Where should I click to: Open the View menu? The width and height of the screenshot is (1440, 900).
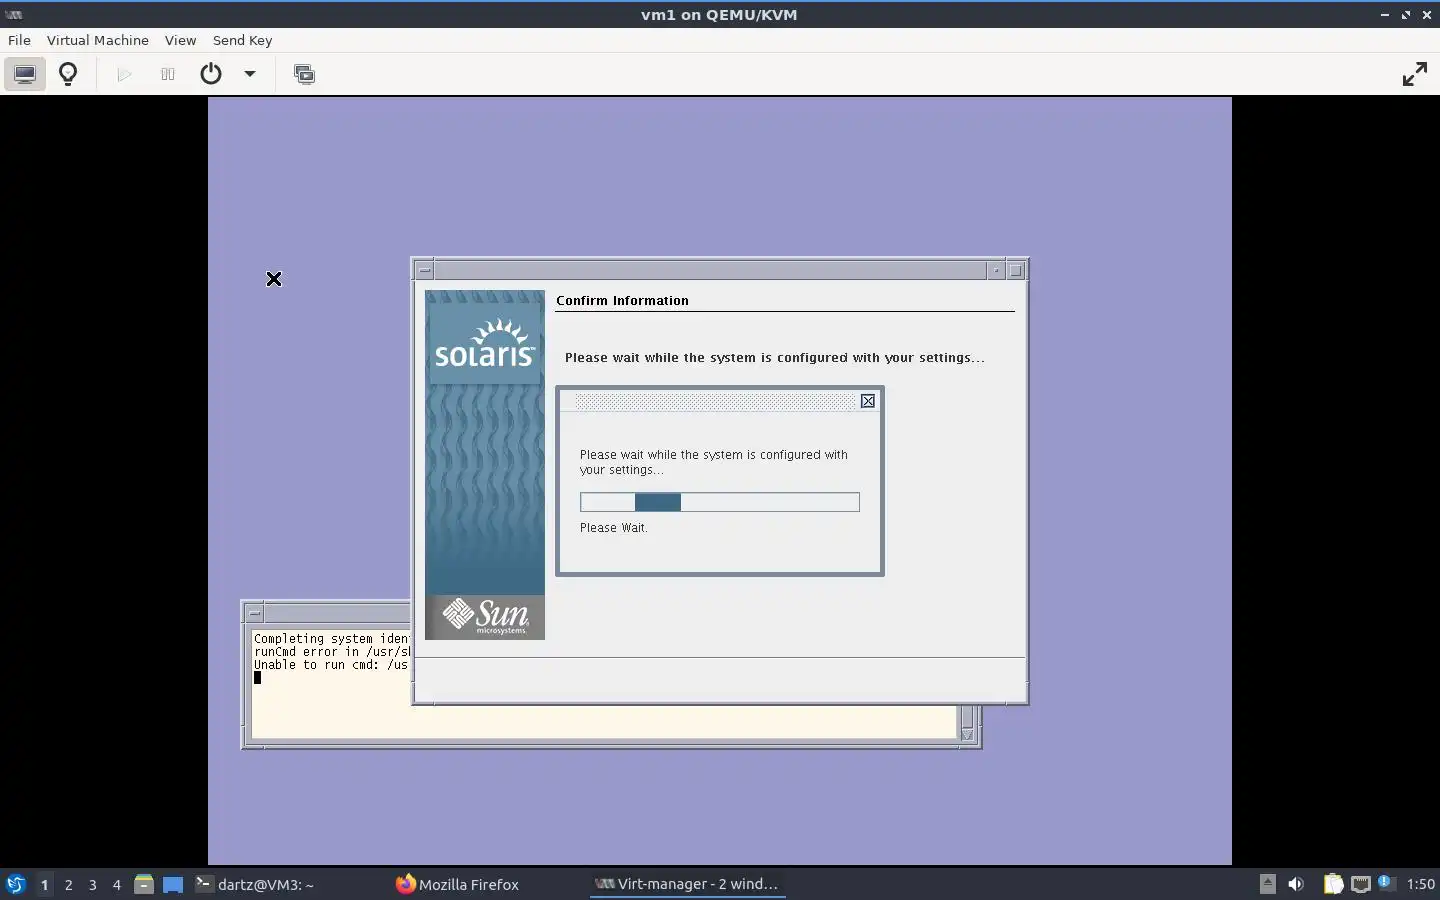(x=180, y=40)
